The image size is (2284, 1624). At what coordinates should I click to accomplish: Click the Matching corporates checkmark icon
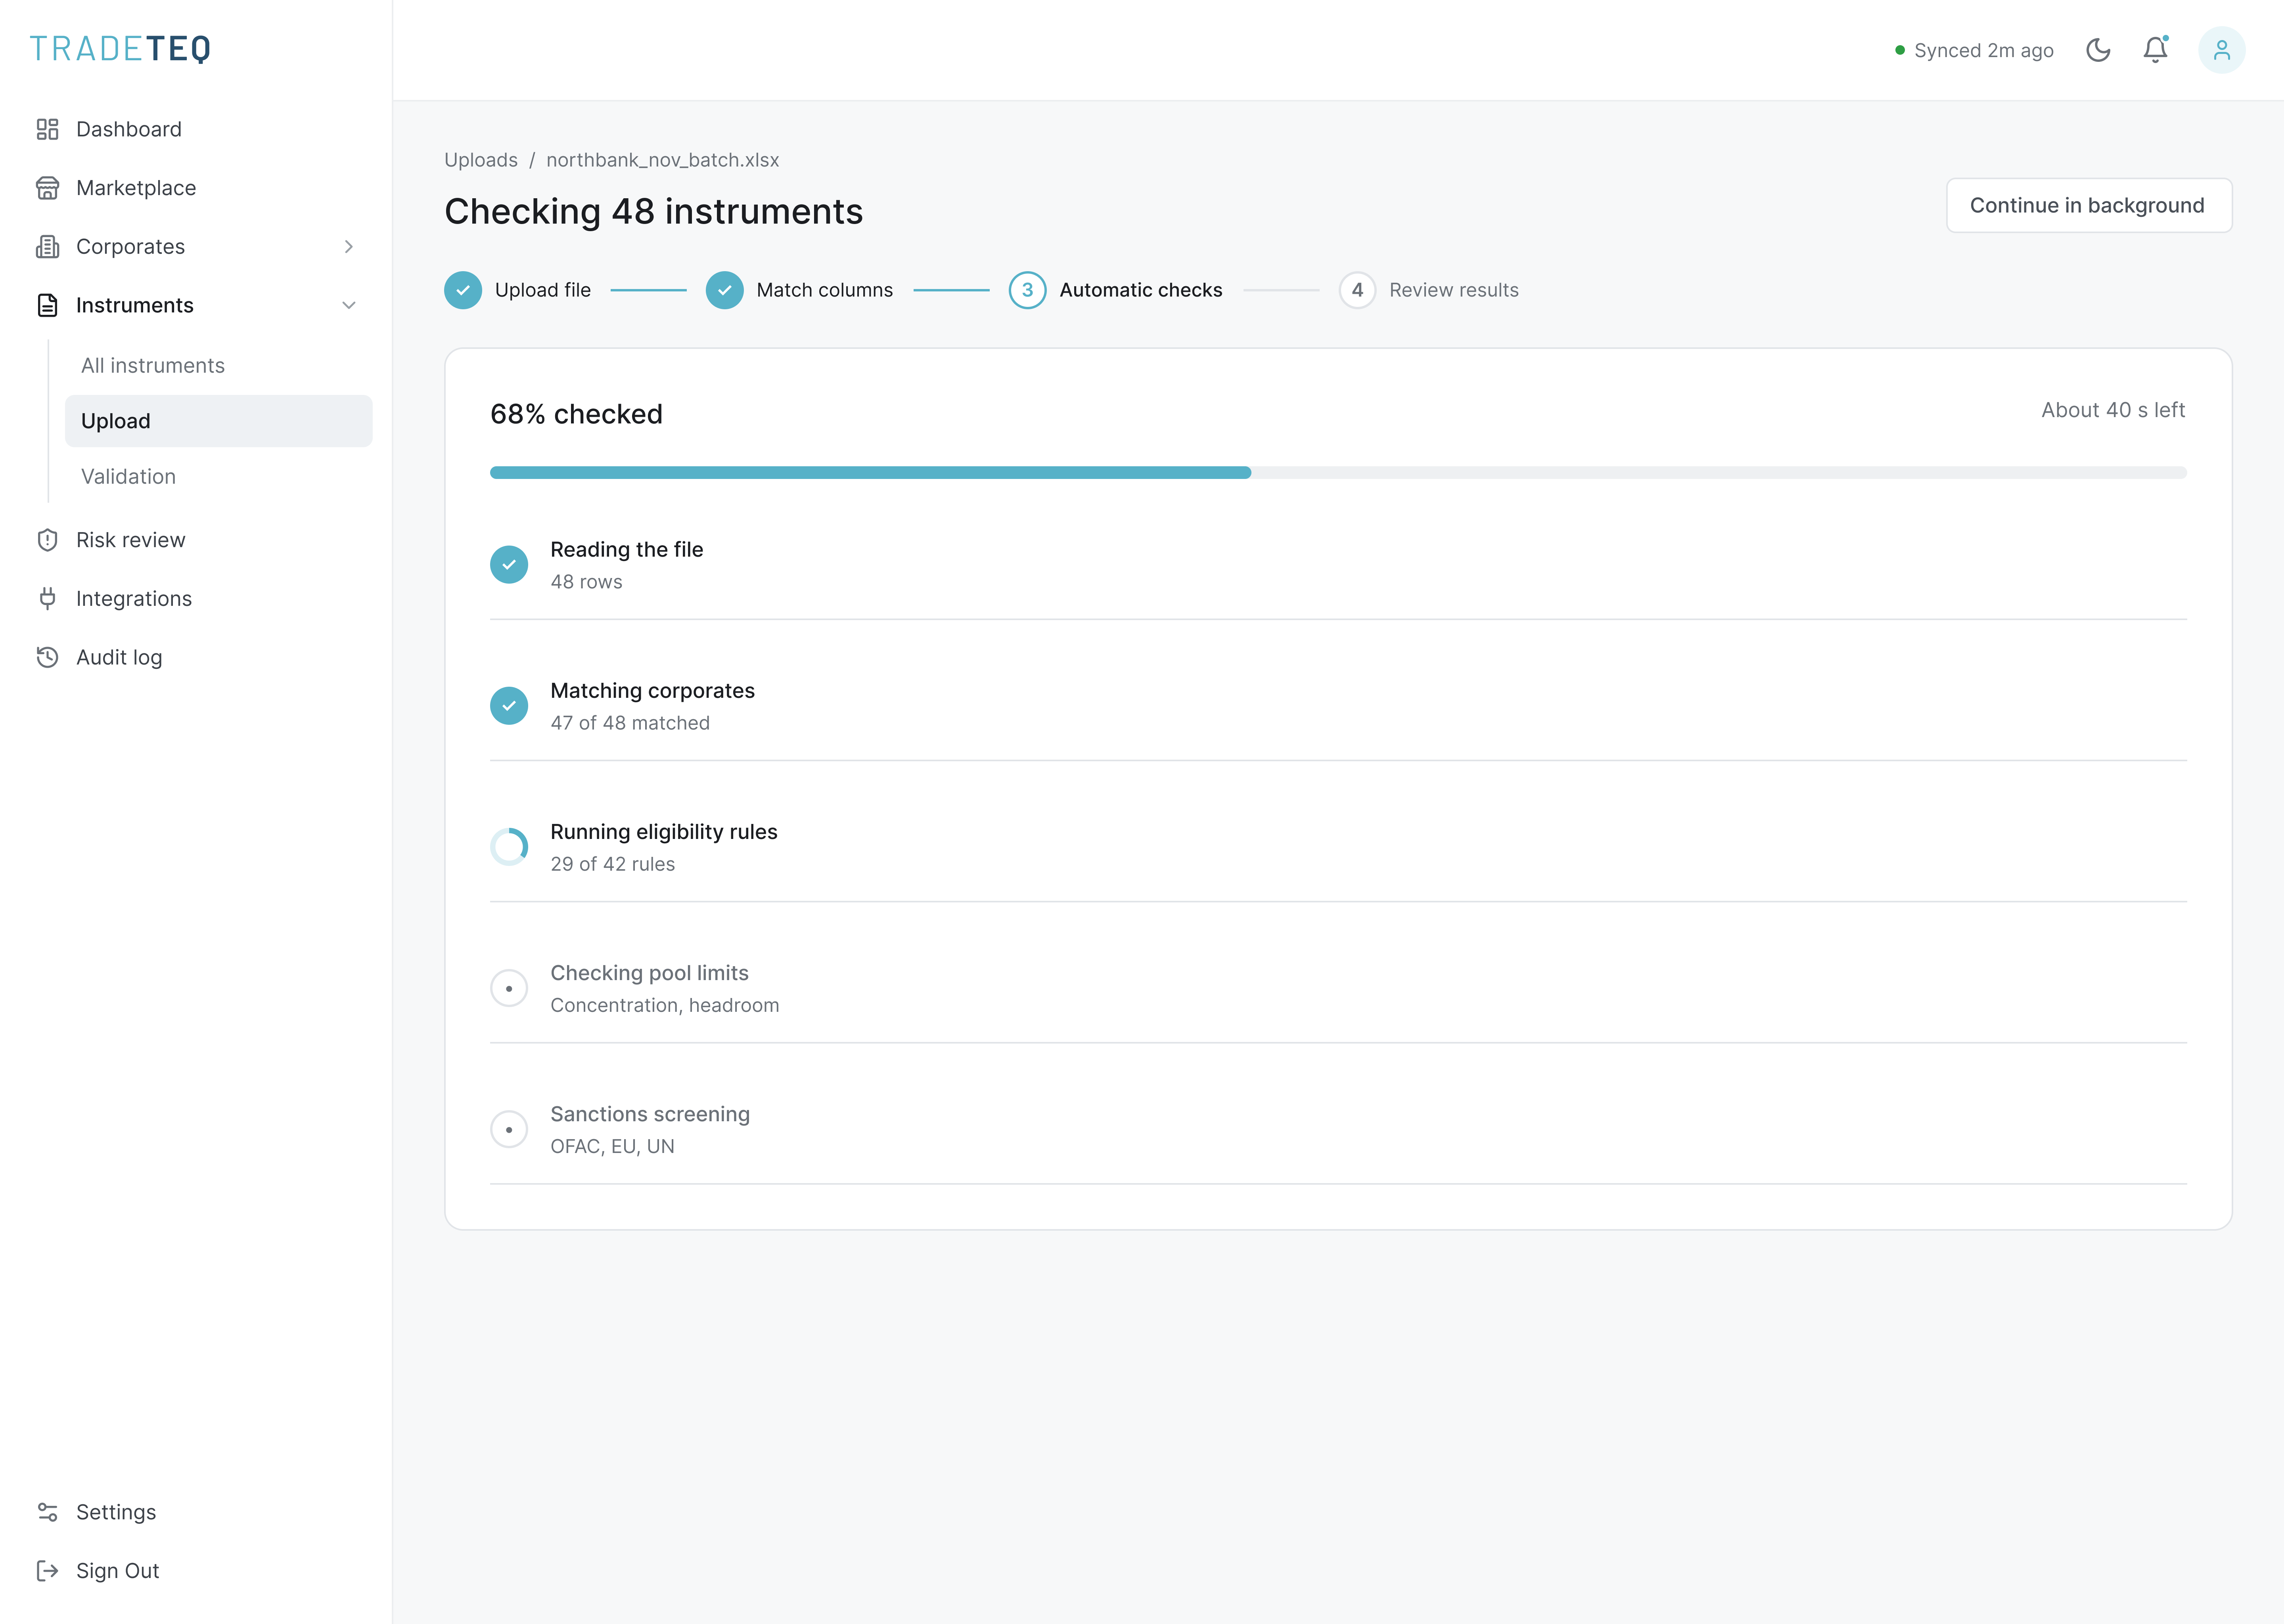click(509, 706)
